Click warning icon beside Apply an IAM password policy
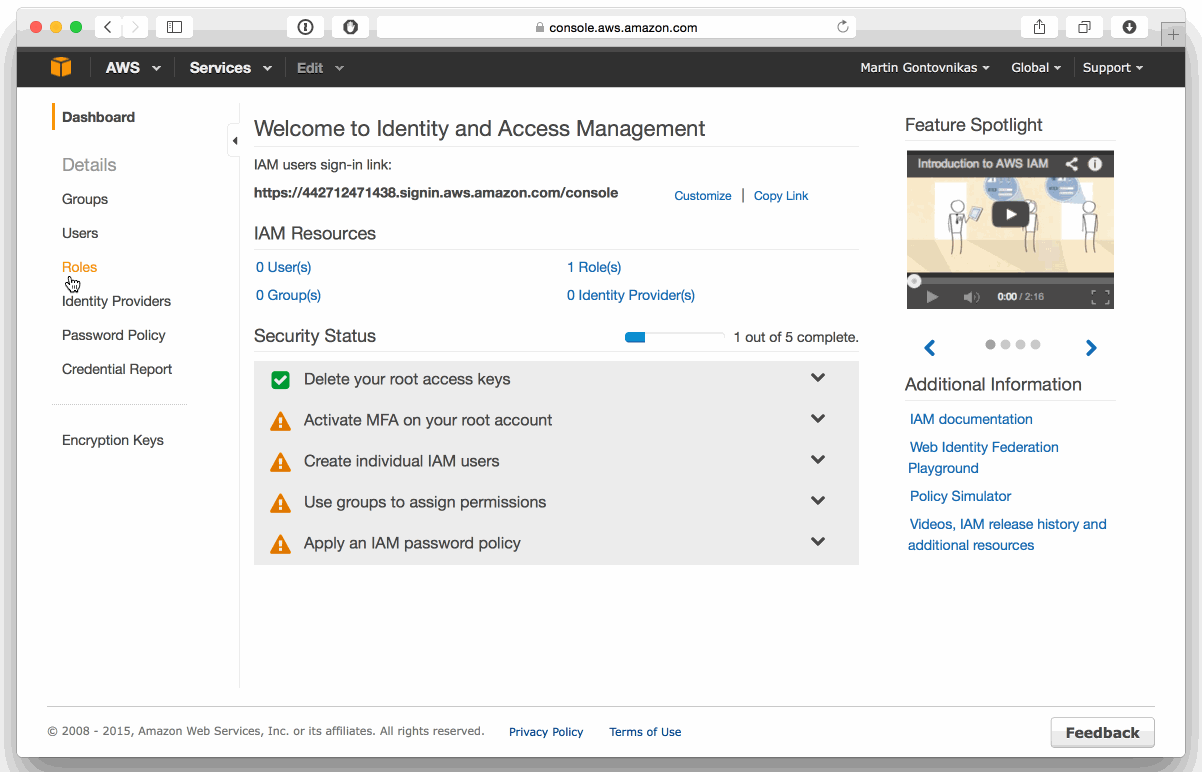The height and width of the screenshot is (772, 1202). pos(281,544)
